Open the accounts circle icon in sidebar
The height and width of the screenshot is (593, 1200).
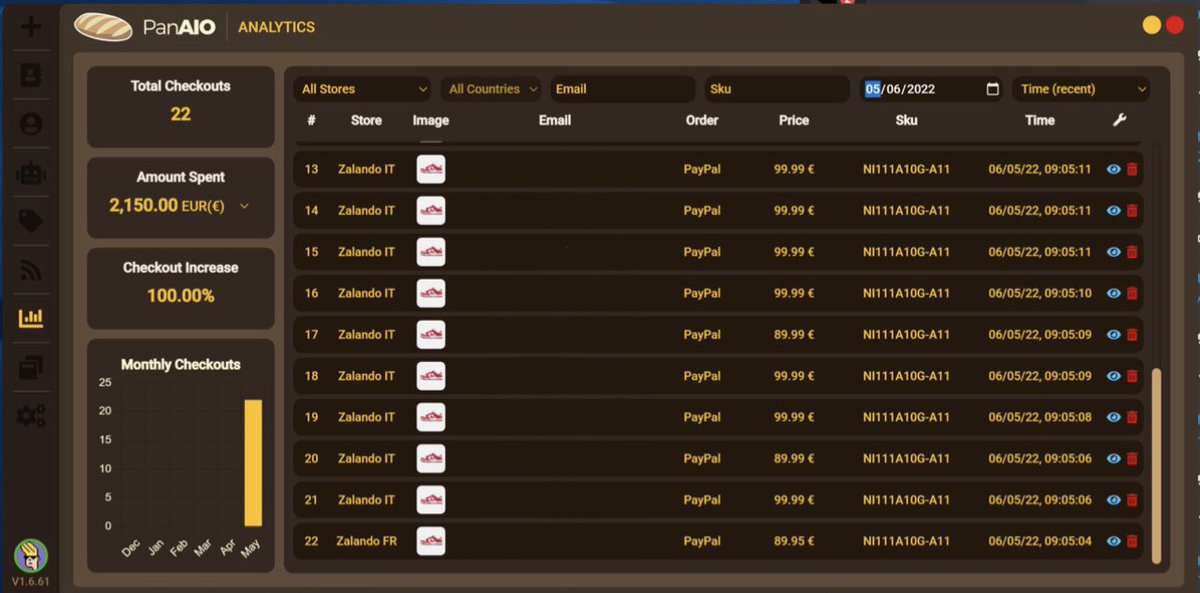(x=31, y=124)
